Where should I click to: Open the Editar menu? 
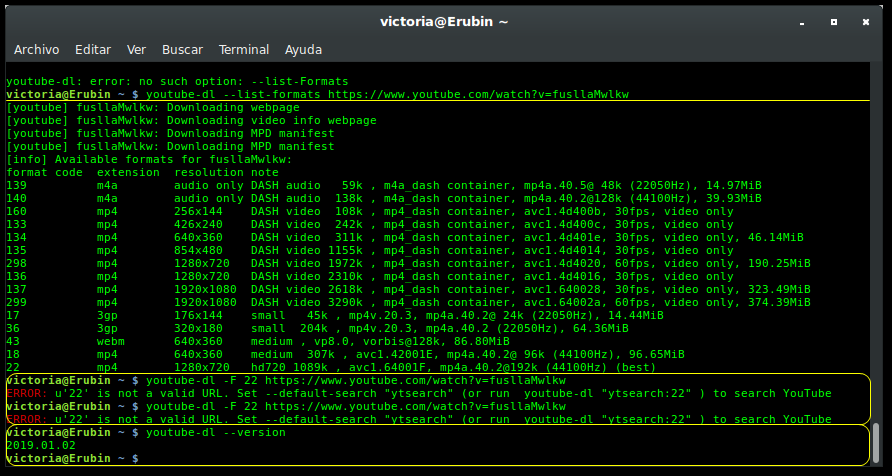click(x=93, y=49)
